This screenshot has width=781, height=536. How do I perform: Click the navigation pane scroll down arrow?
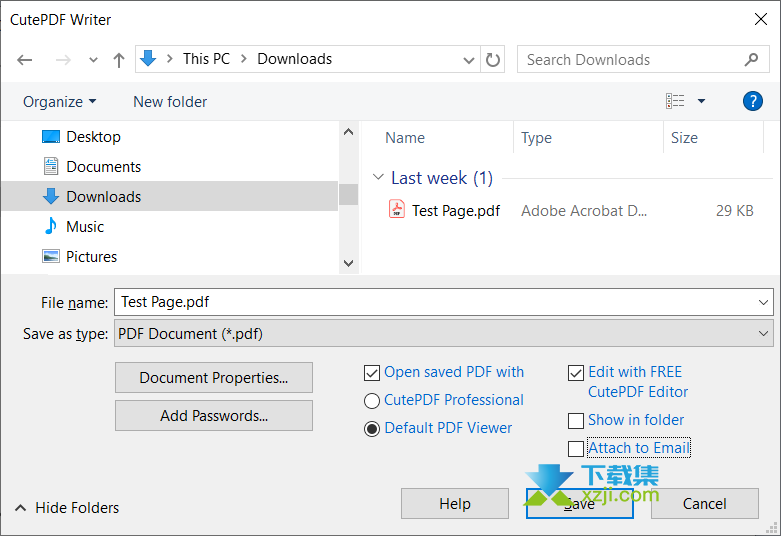click(x=349, y=263)
